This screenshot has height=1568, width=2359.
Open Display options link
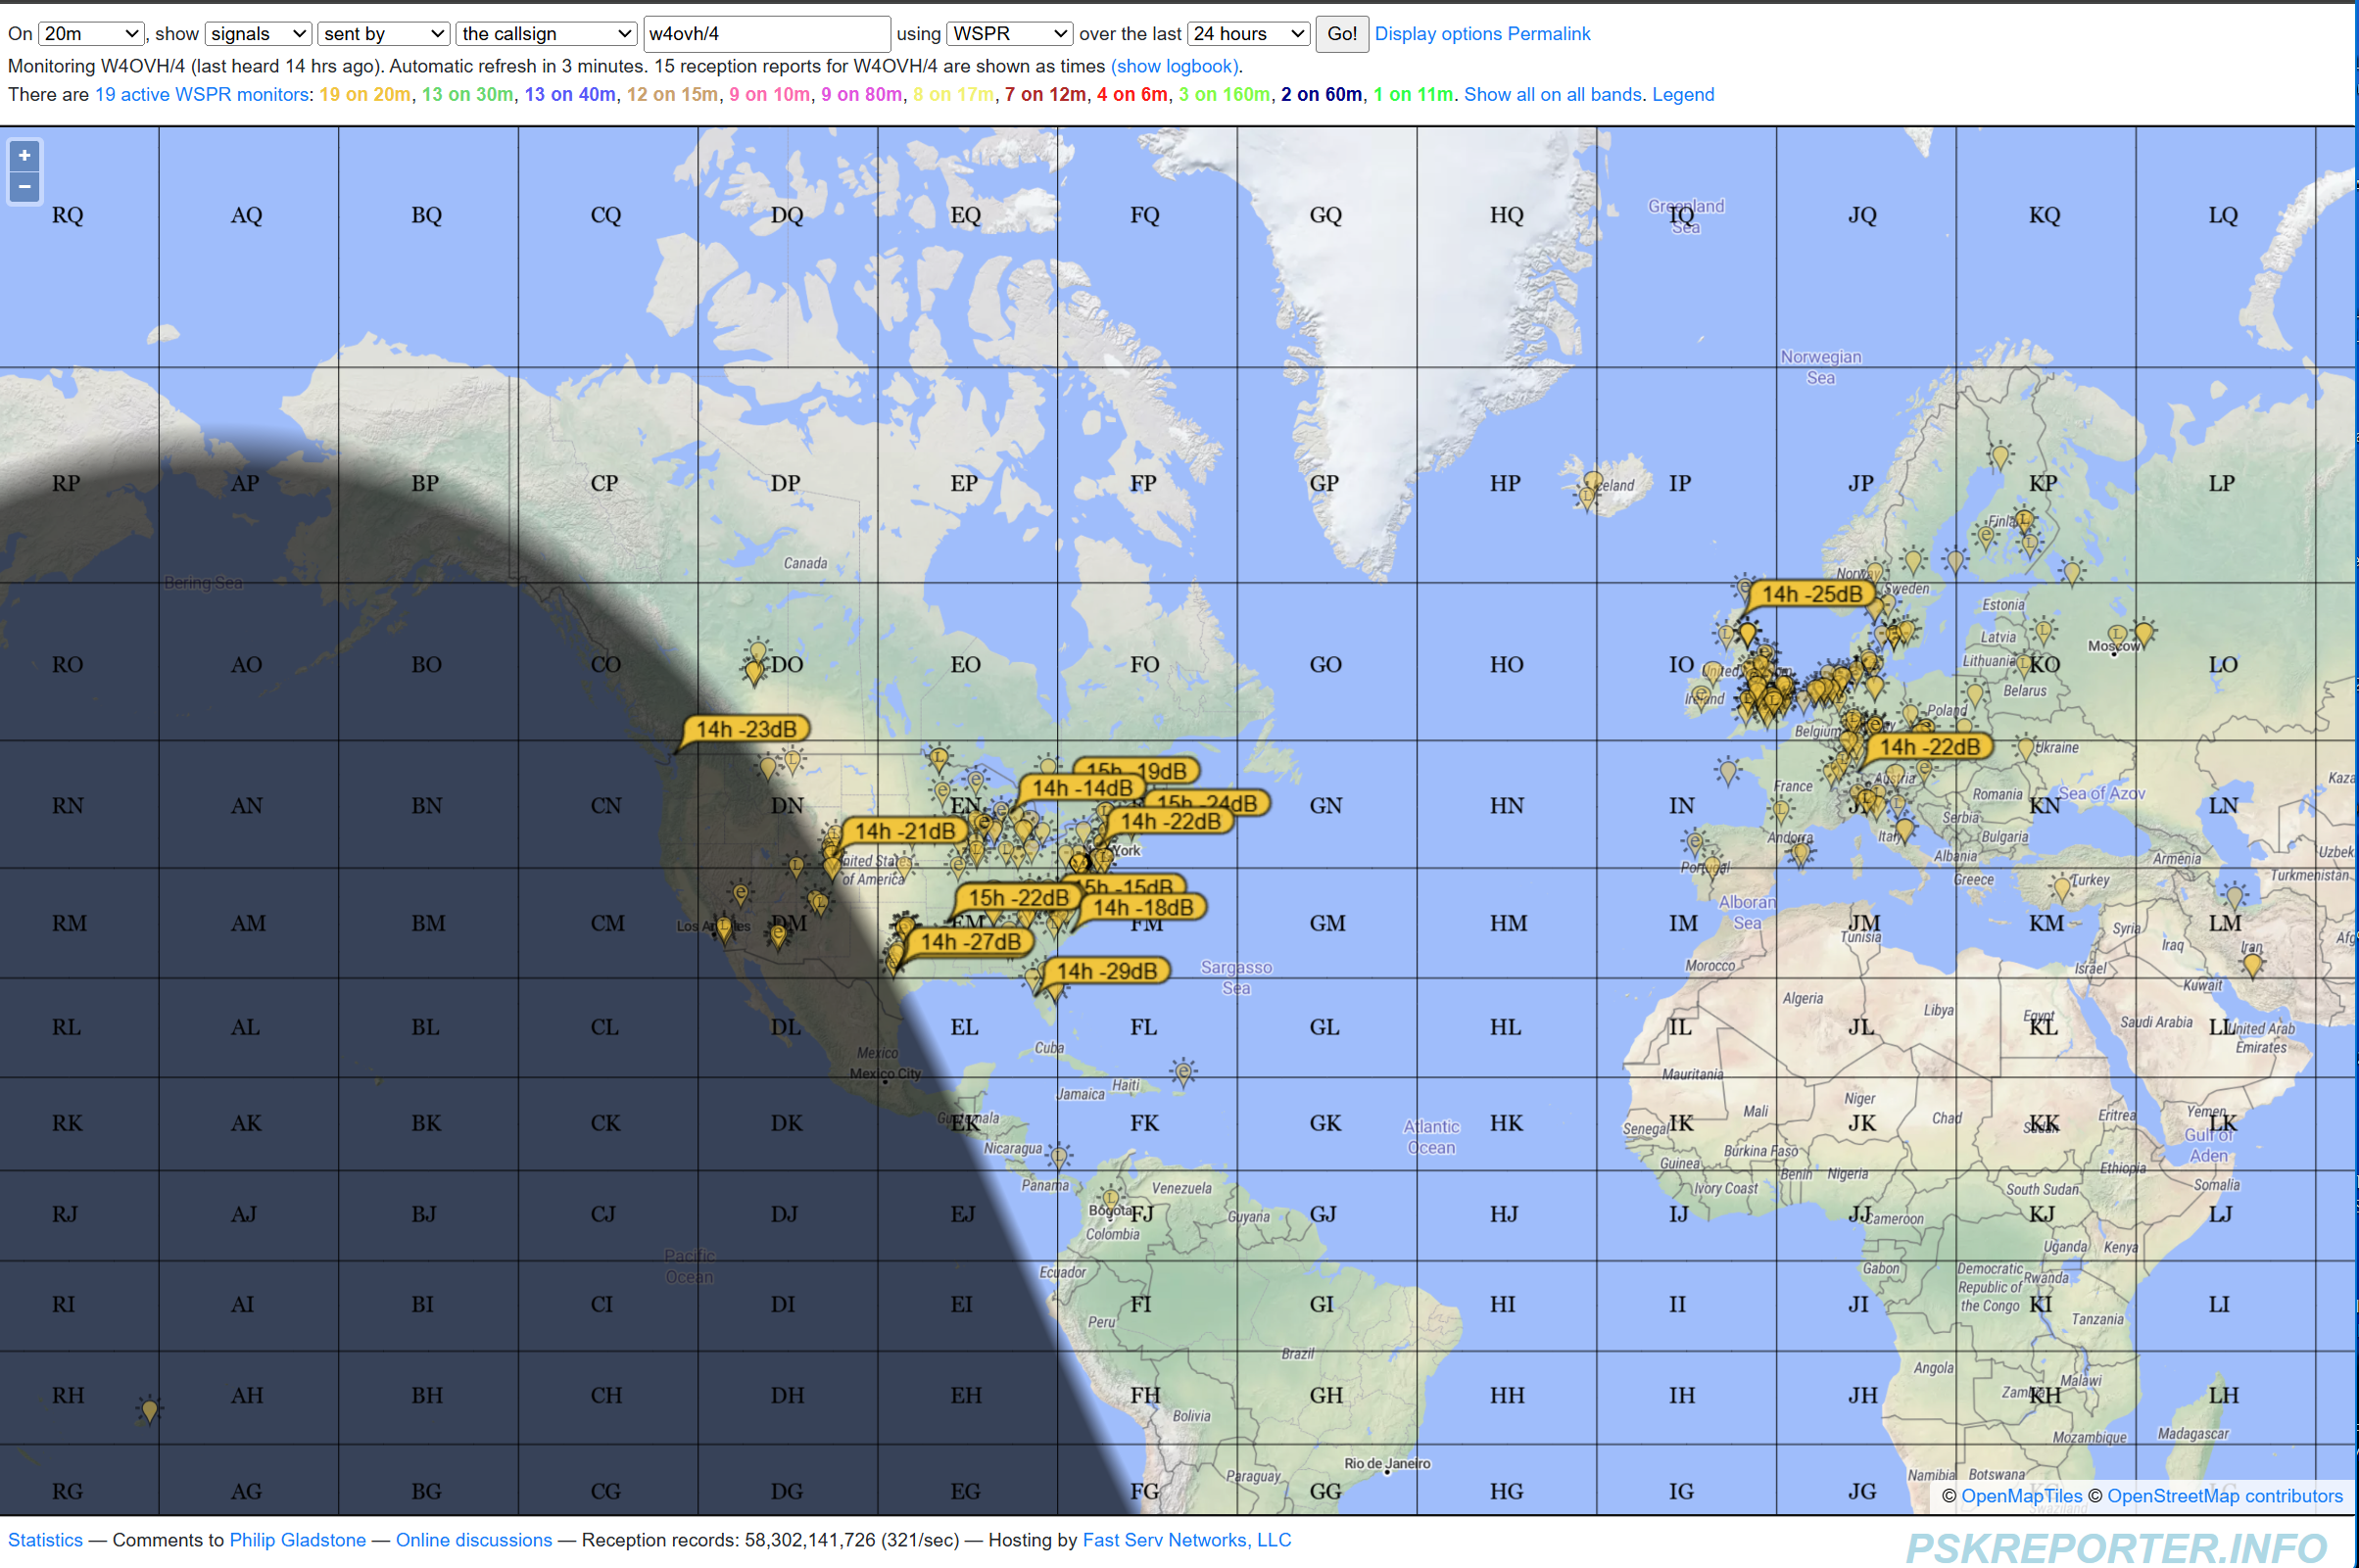[x=1438, y=34]
